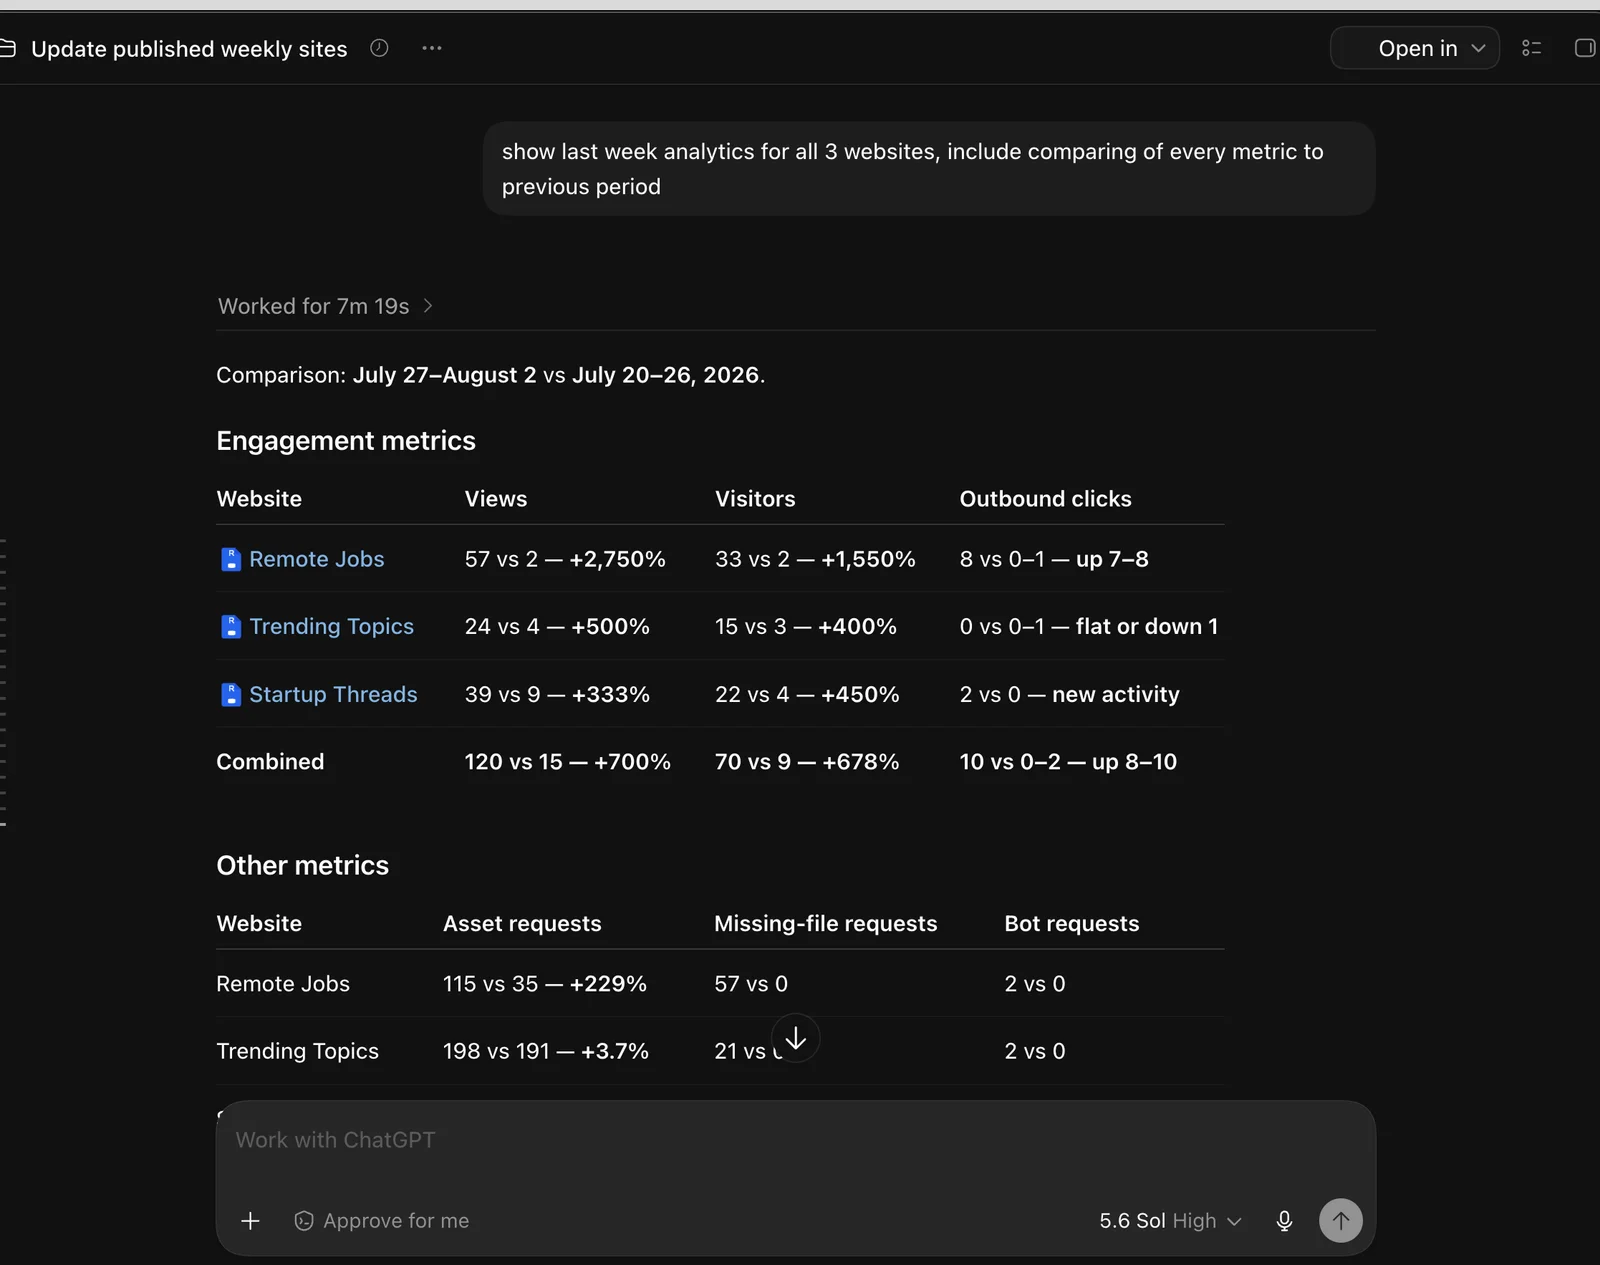Click the clock icon beside the conversation title
The image size is (1600, 1265).
click(x=379, y=48)
